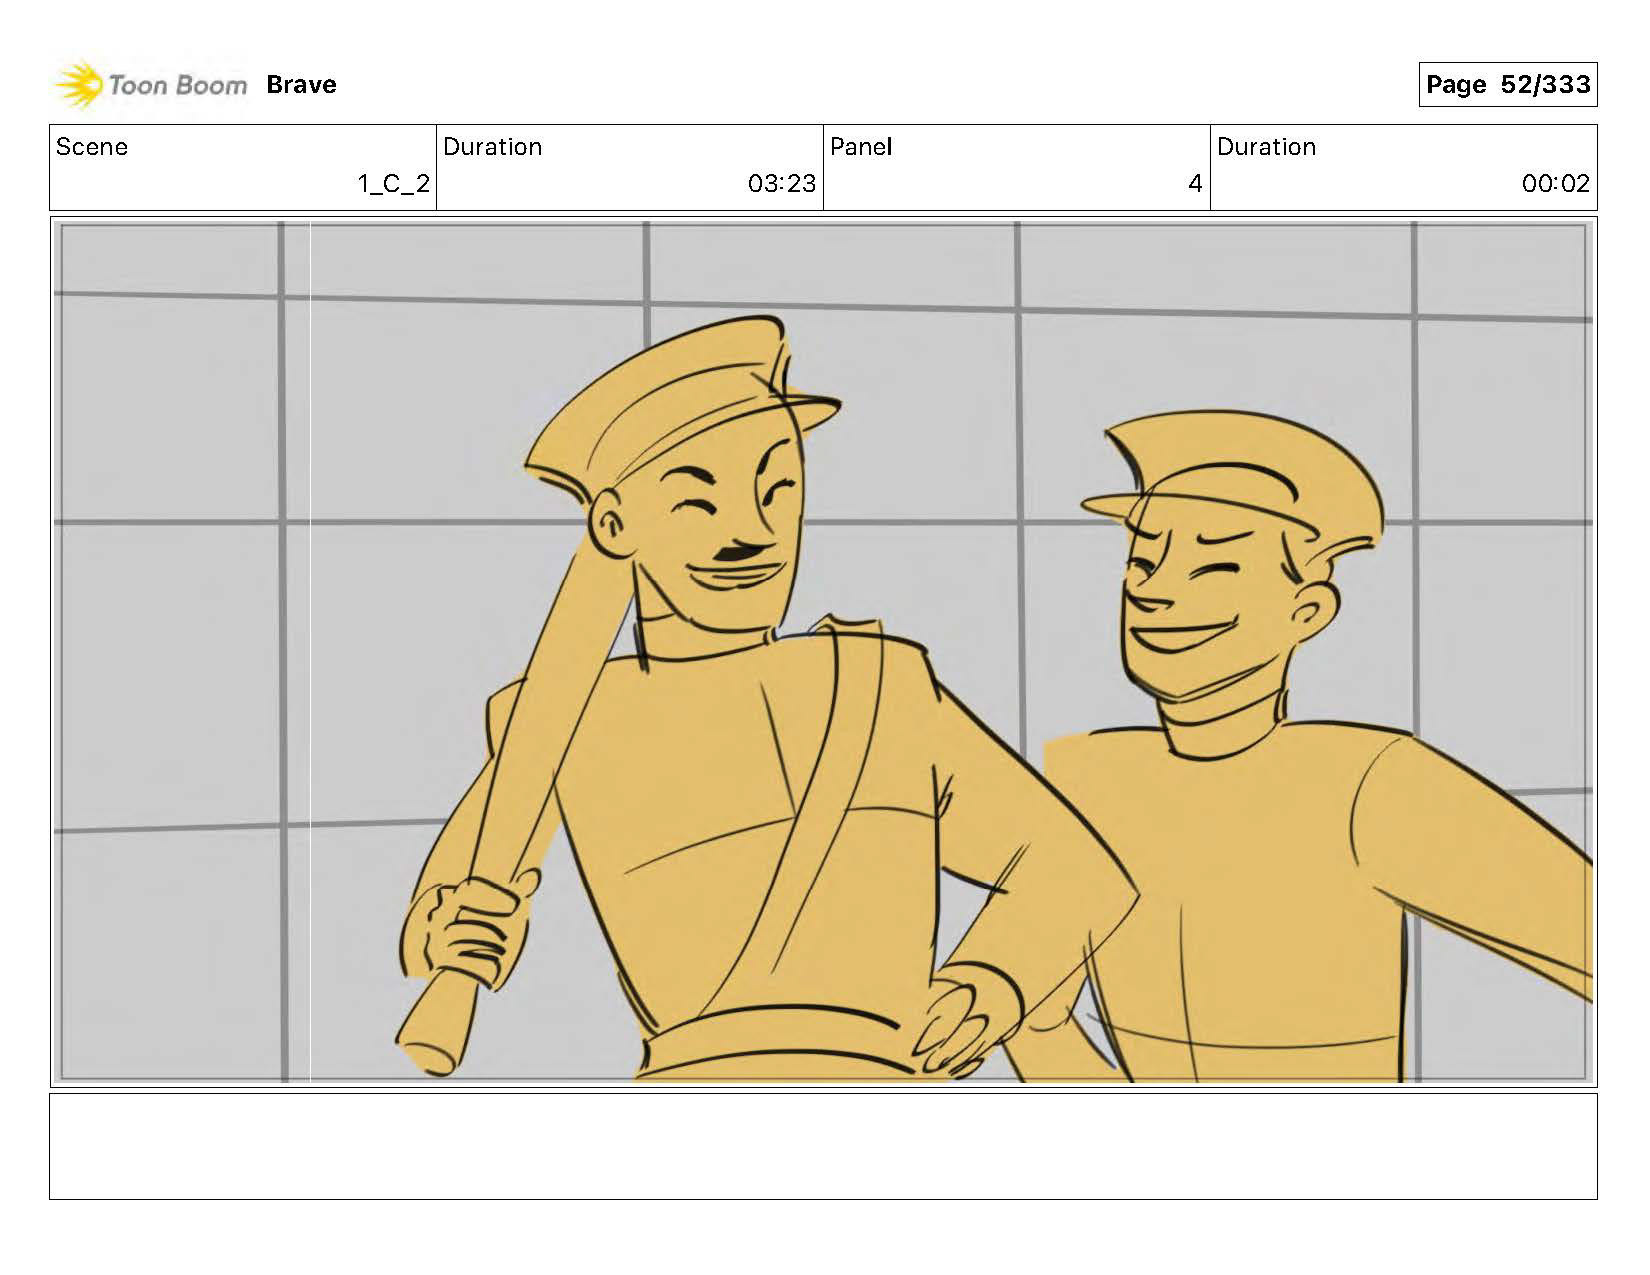Select the panel duration value "00:02"
Screen dimensions: 1650x1275
(1556, 184)
